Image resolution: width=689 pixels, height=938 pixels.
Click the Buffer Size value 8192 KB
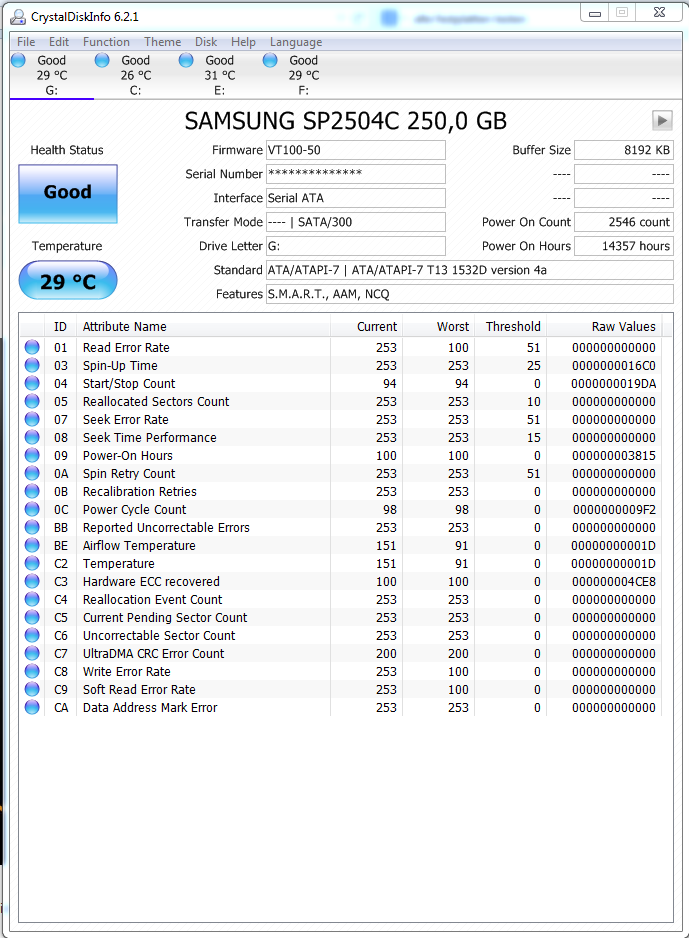pyautogui.click(x=624, y=150)
